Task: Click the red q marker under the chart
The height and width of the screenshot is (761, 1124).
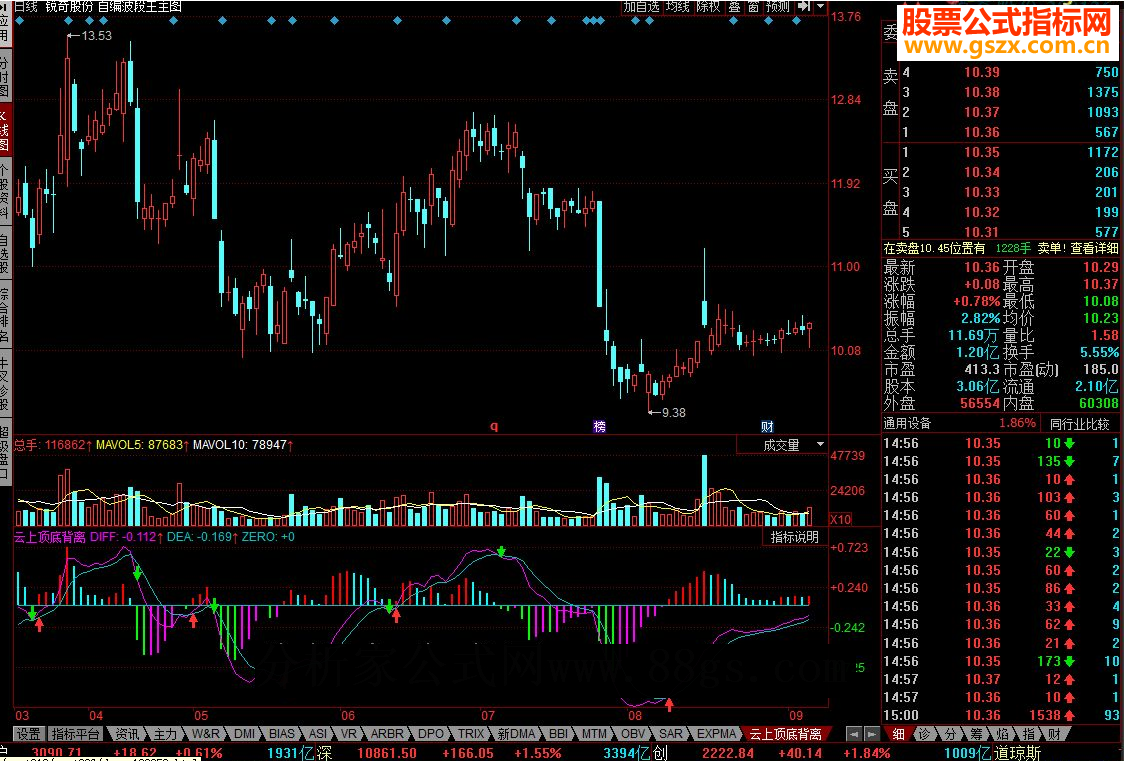Action: point(493,426)
